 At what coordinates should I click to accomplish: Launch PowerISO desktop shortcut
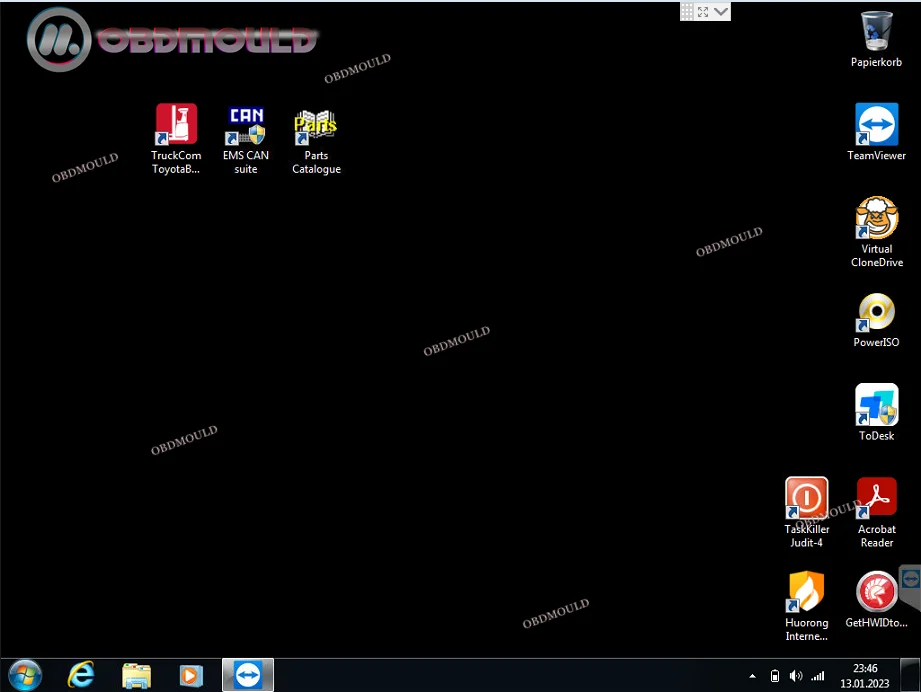[876, 313]
